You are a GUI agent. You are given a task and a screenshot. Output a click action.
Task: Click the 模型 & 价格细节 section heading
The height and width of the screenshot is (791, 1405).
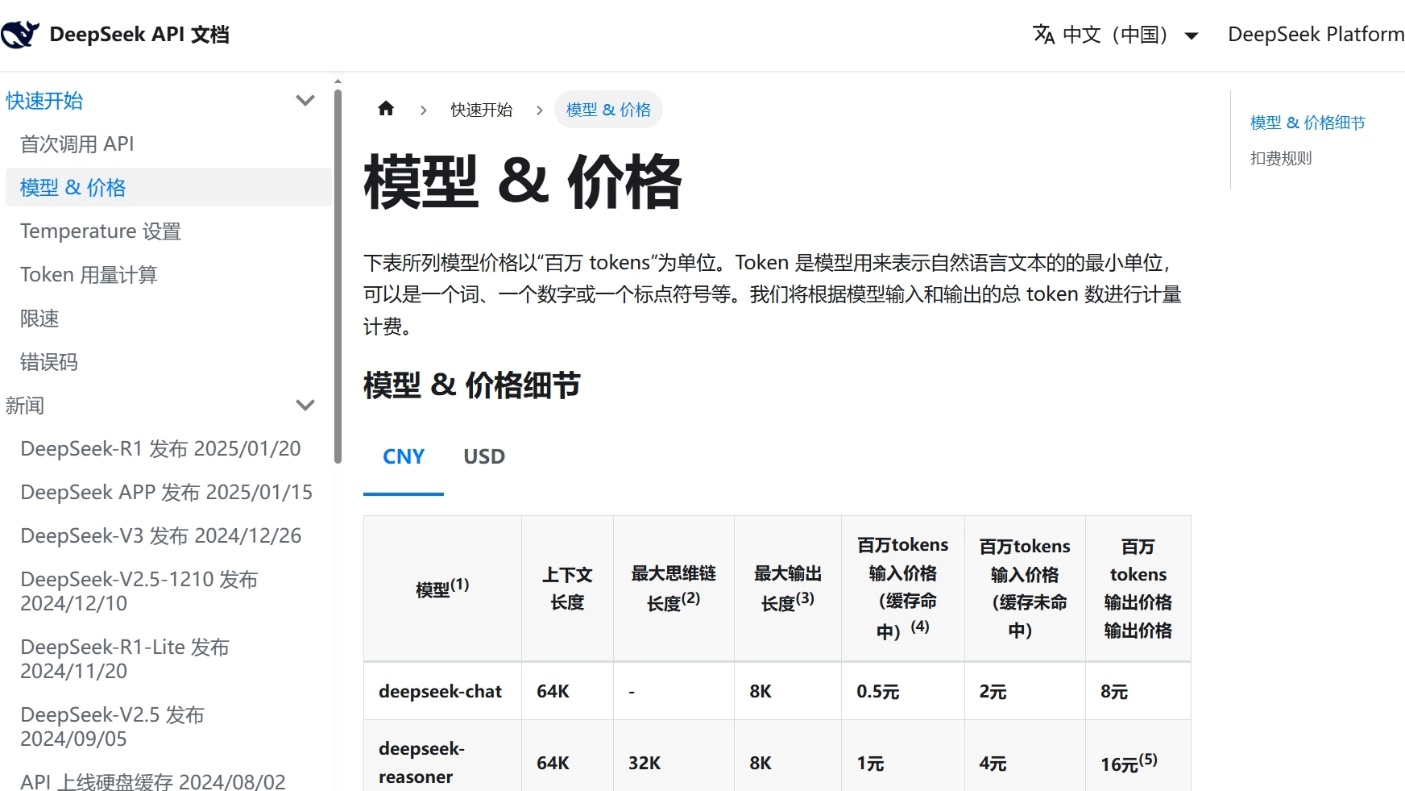(472, 385)
